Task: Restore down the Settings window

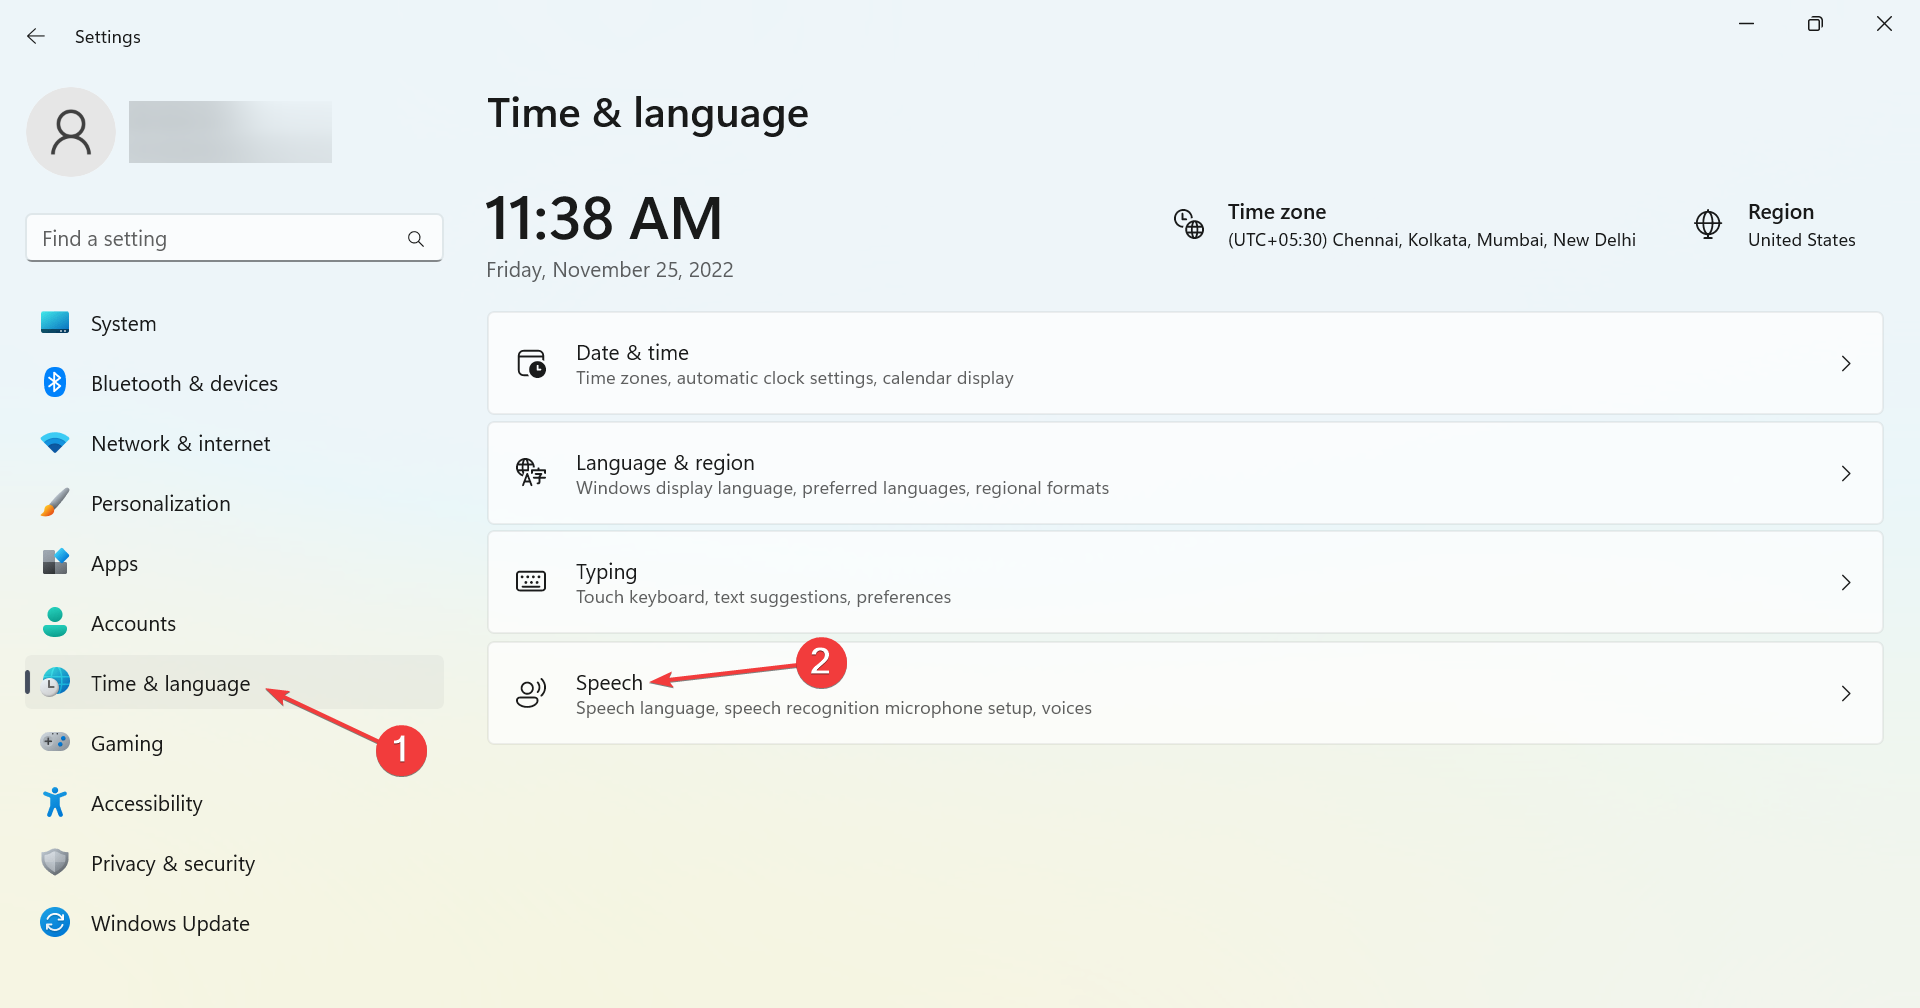Action: pos(1815,24)
